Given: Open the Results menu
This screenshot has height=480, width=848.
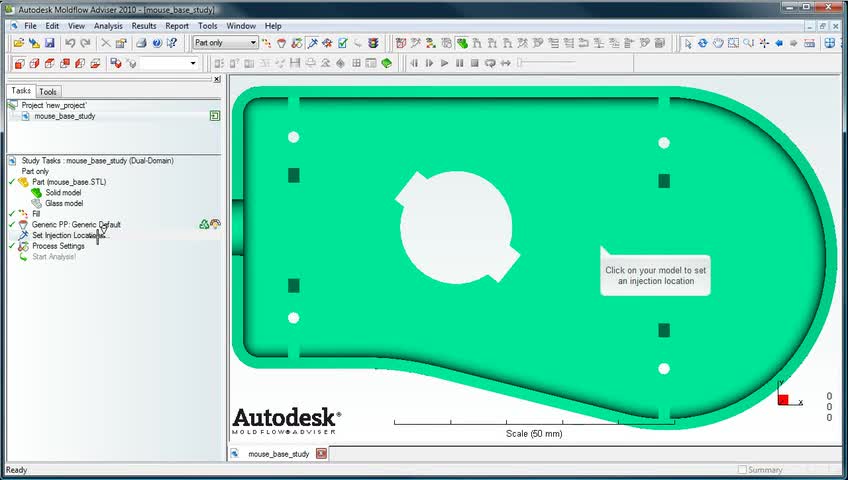Looking at the screenshot, I should pyautogui.click(x=143, y=26).
